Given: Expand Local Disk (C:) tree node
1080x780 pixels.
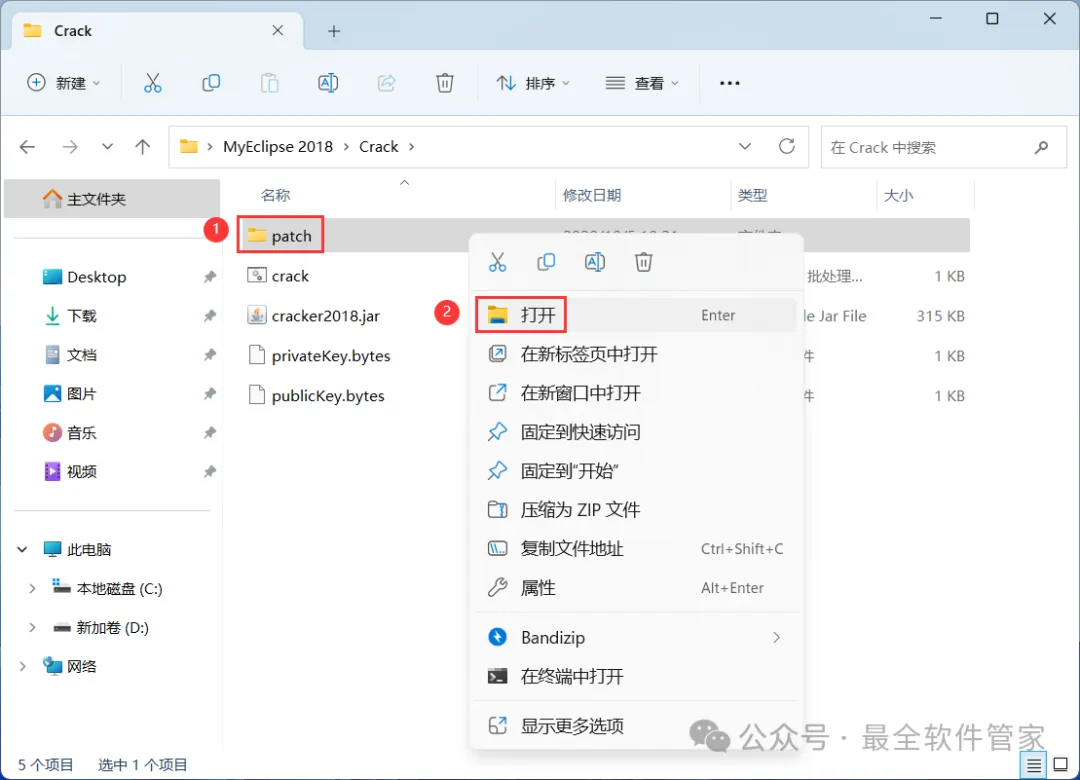Looking at the screenshot, I should pyautogui.click(x=32, y=588).
